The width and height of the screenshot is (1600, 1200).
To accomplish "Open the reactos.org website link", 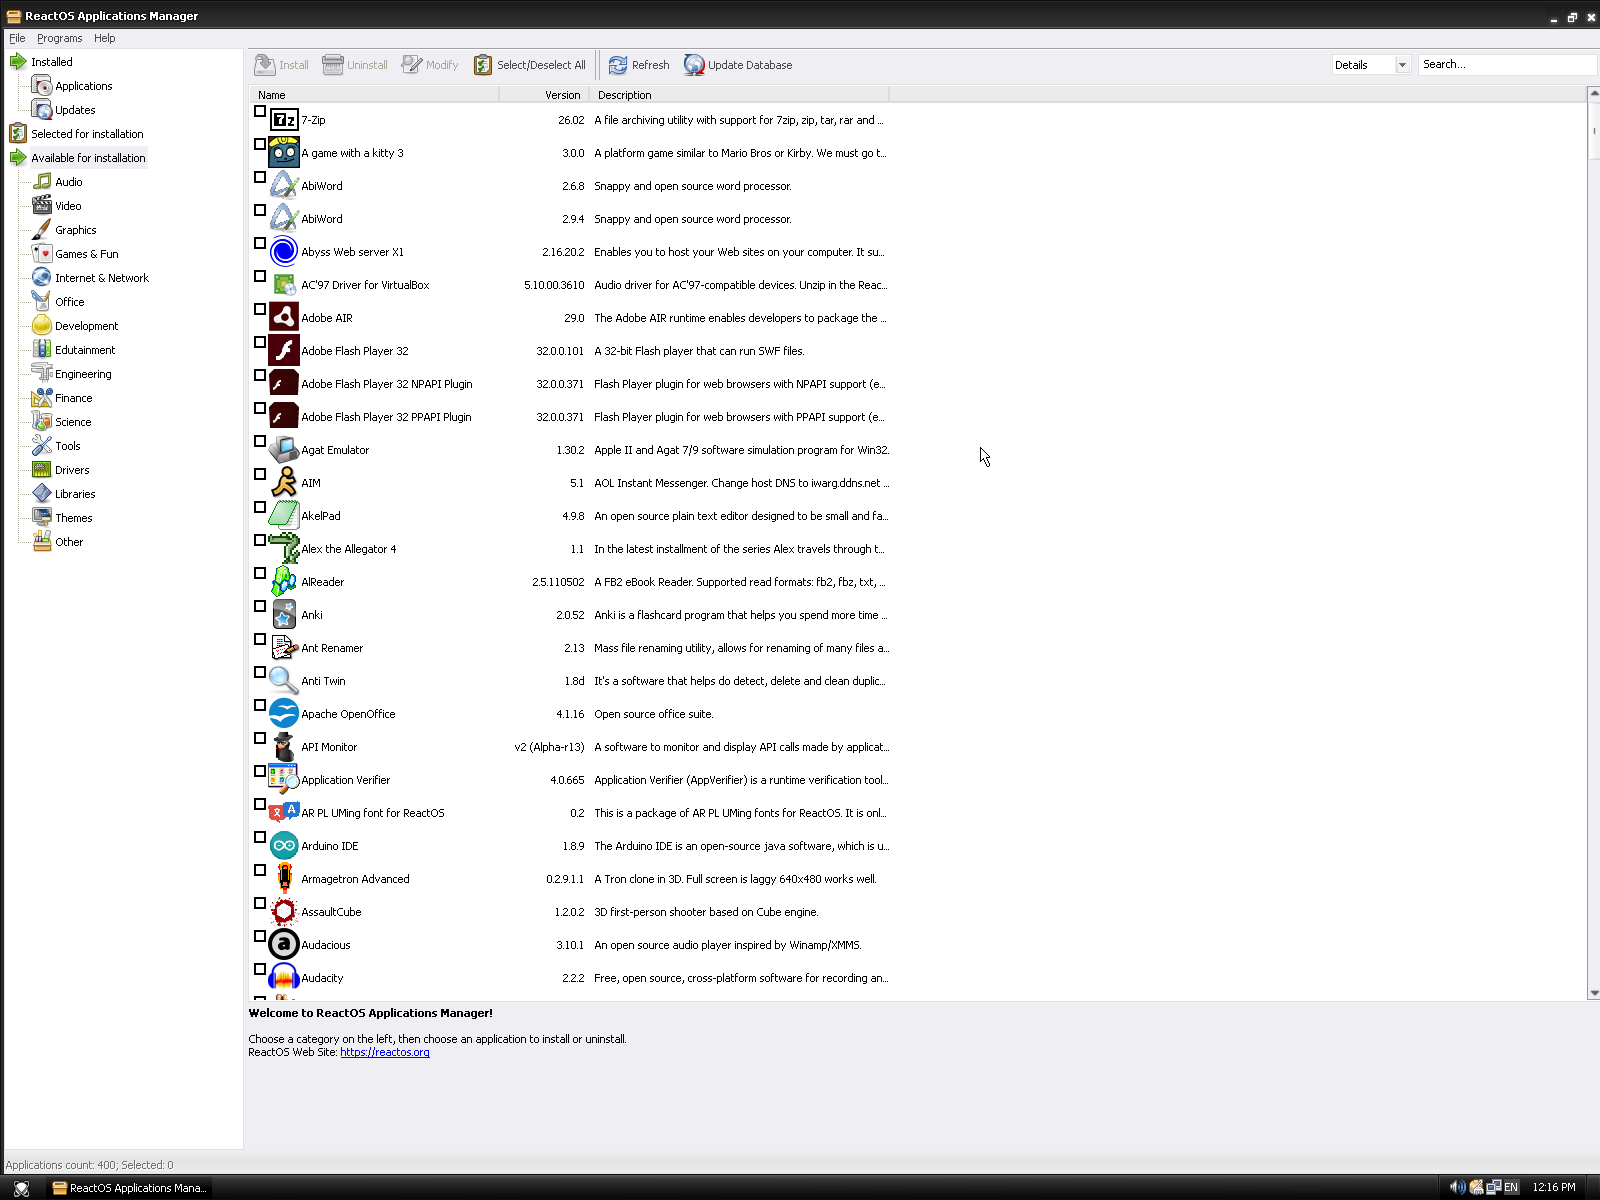I will pos(385,1052).
